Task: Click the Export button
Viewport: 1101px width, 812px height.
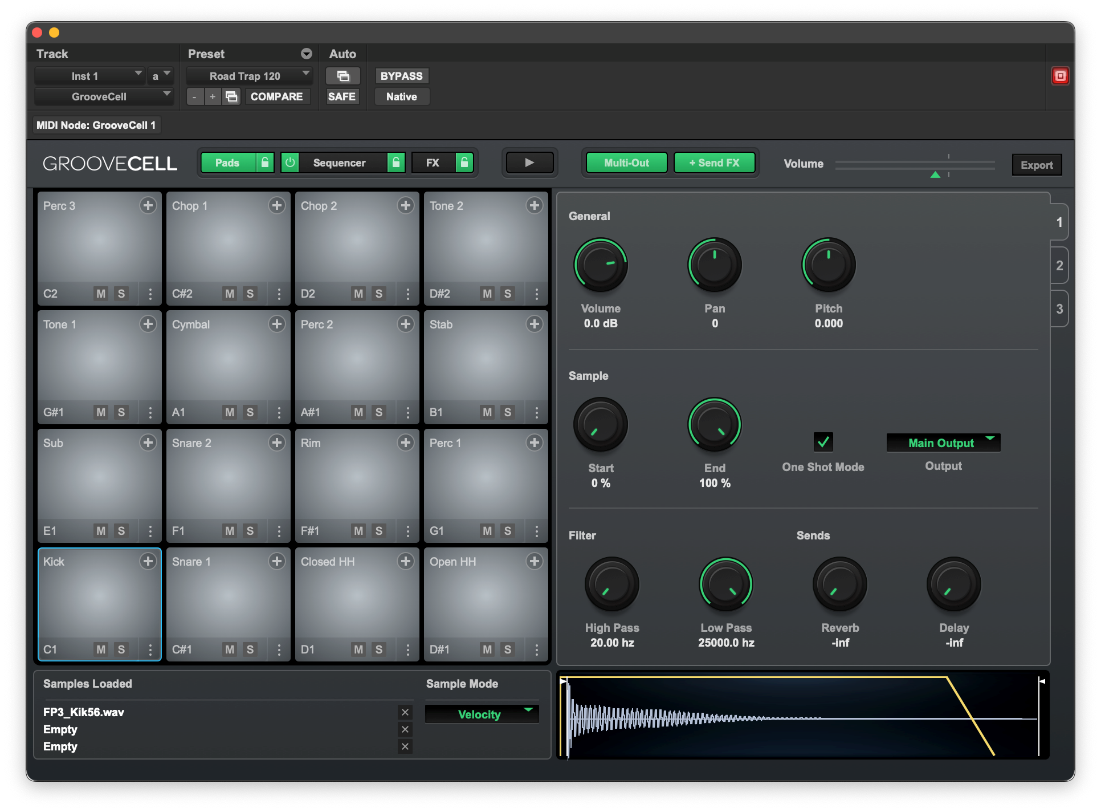Action: pyautogui.click(x=1036, y=164)
